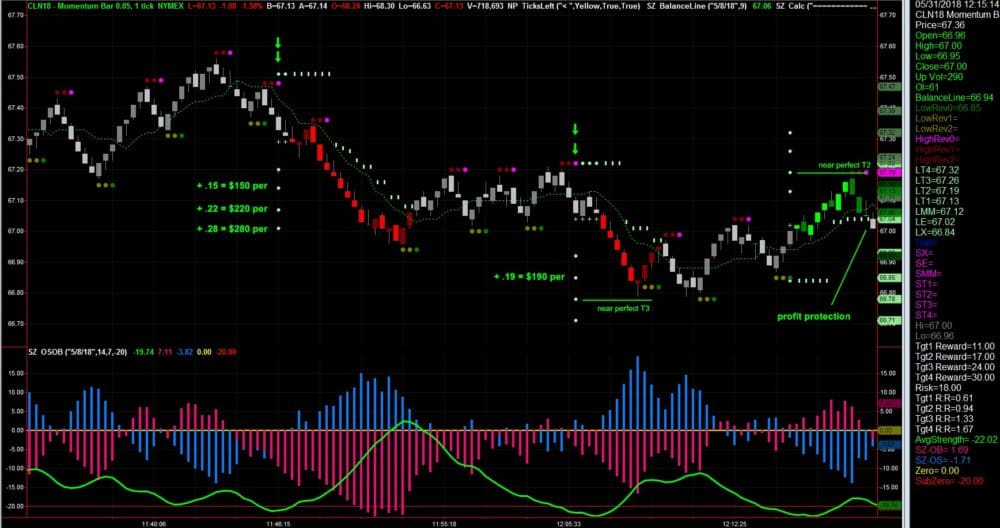Viewport: 1000px width, 528px height.
Task: Click the 11:46:15 time axis label
Action: coord(280,523)
